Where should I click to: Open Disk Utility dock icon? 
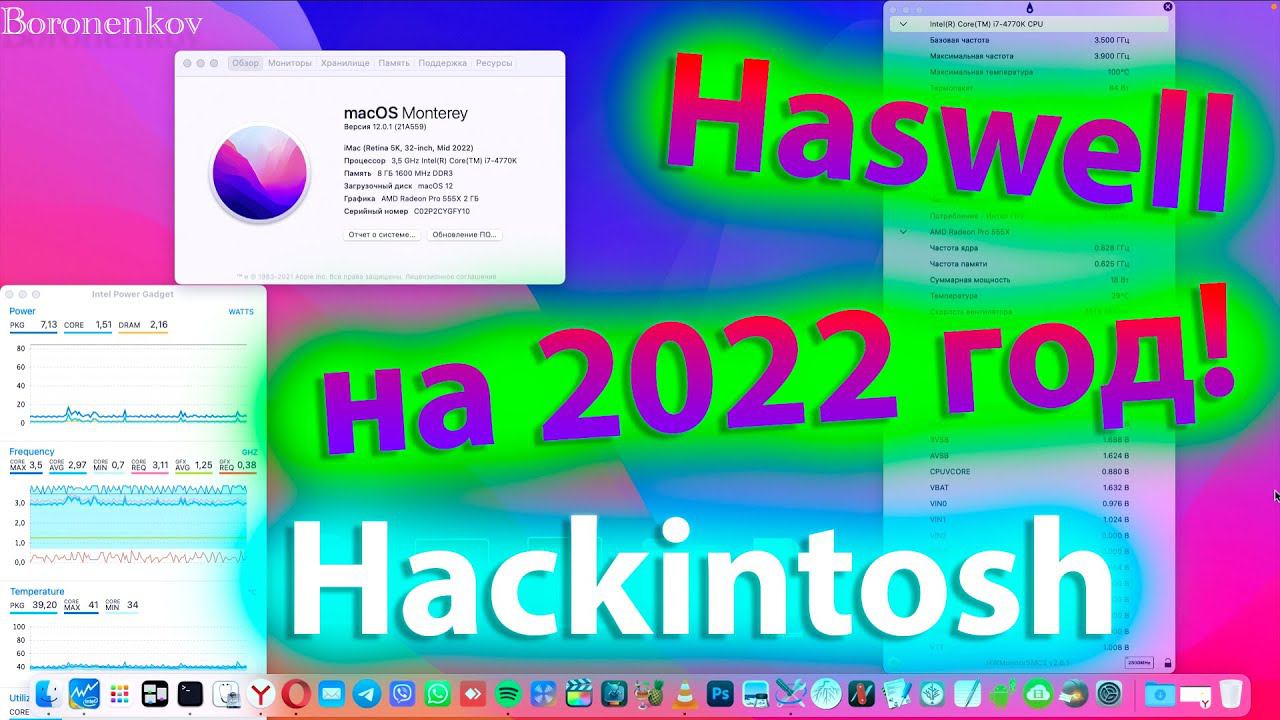pyautogui.click(x=226, y=694)
